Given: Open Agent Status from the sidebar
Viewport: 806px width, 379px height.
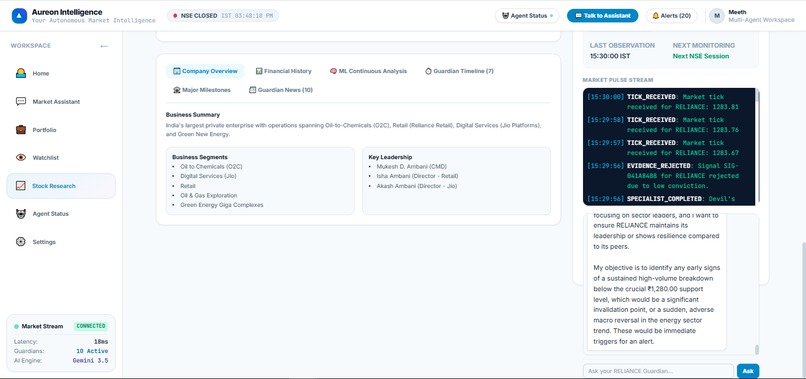Looking at the screenshot, I should coord(61,214).
